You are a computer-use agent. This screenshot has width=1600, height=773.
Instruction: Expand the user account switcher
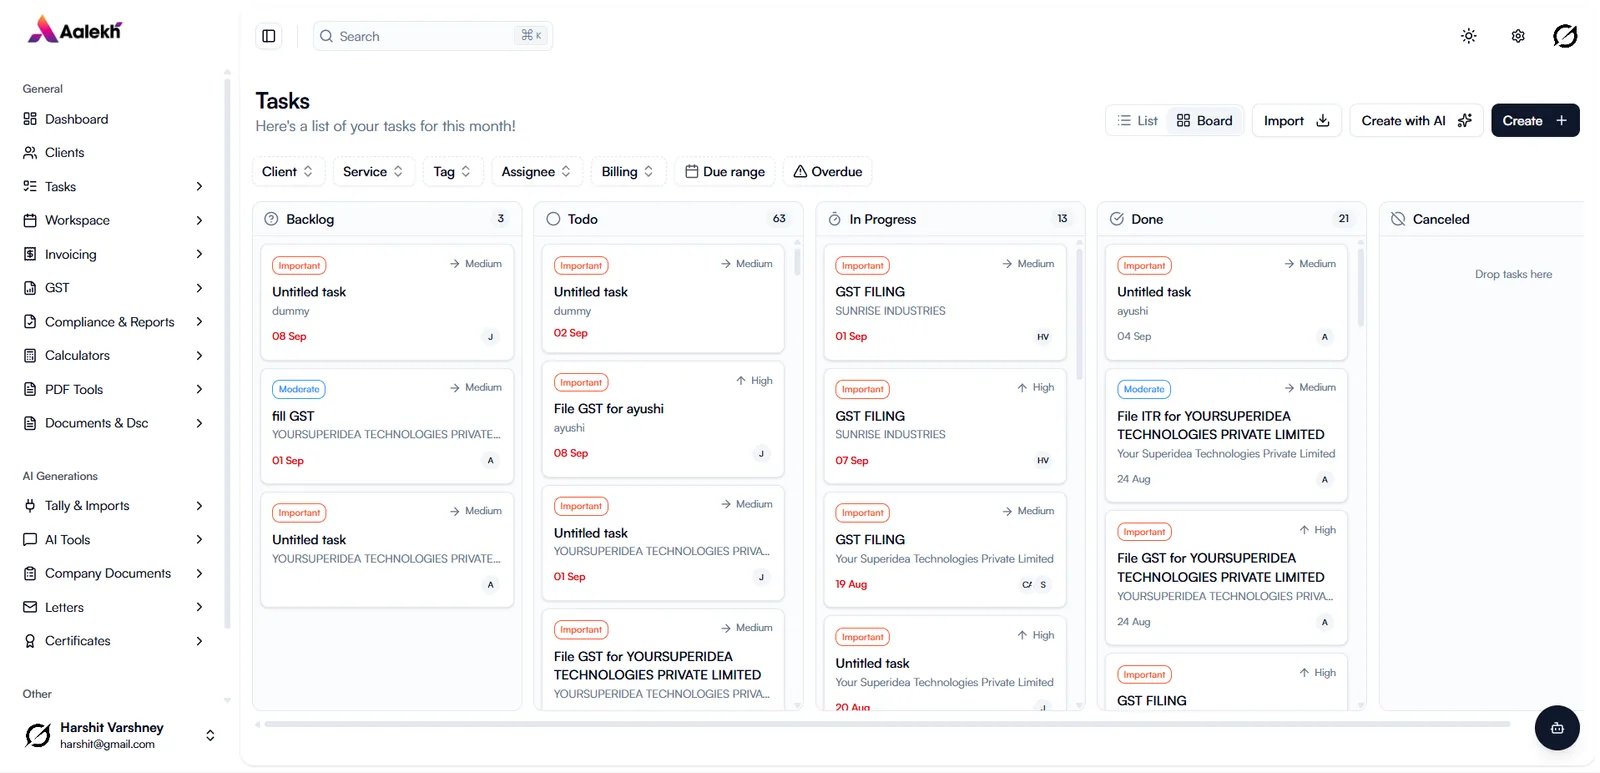210,736
